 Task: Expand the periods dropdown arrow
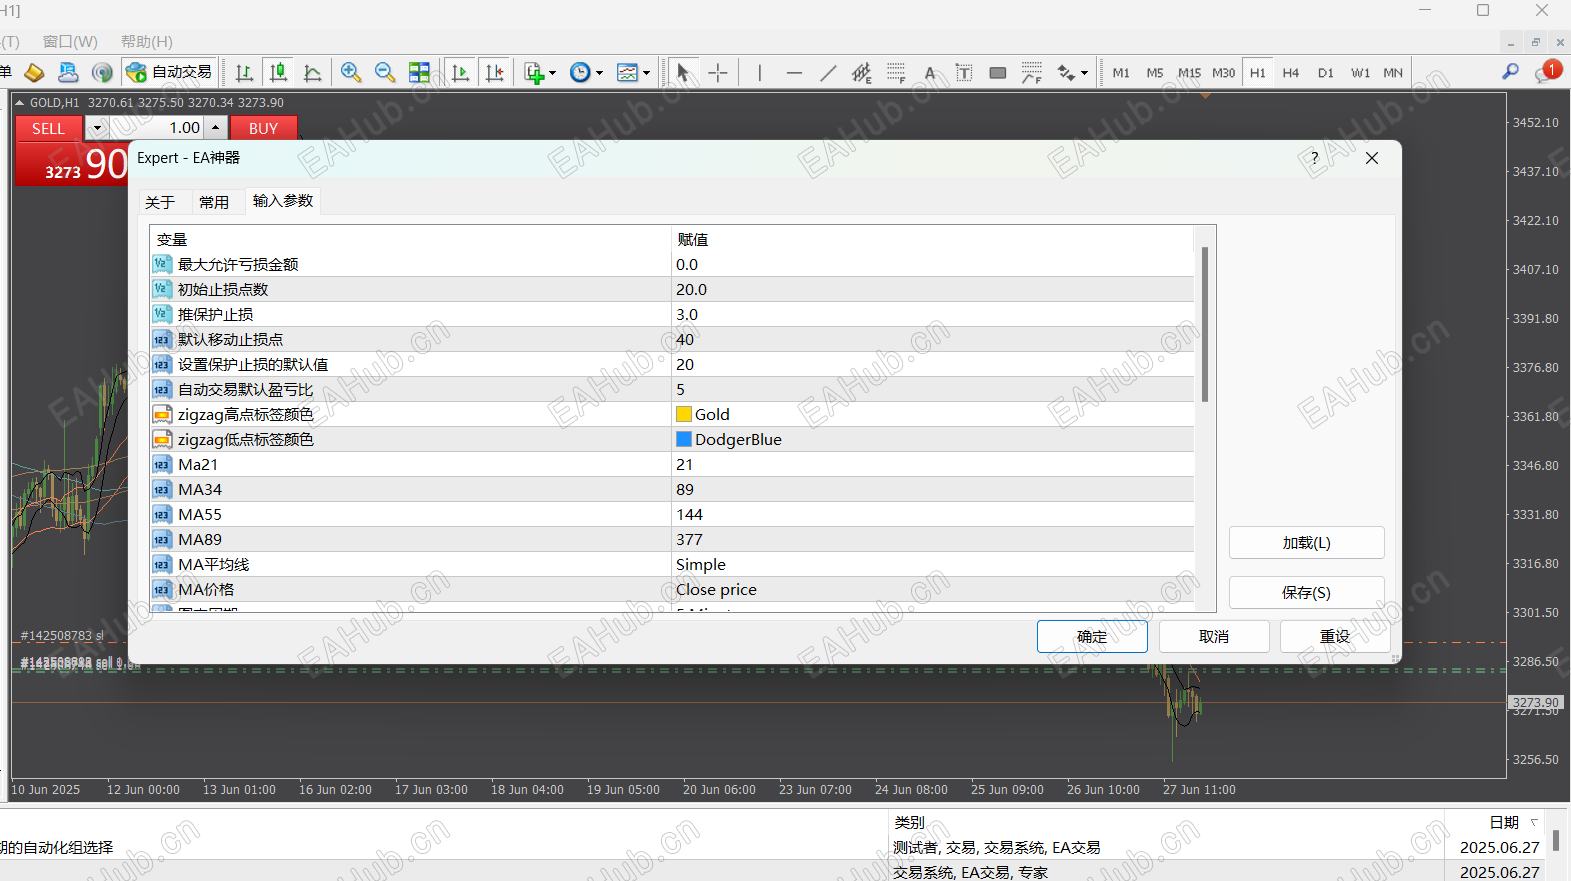pyautogui.click(x=599, y=73)
